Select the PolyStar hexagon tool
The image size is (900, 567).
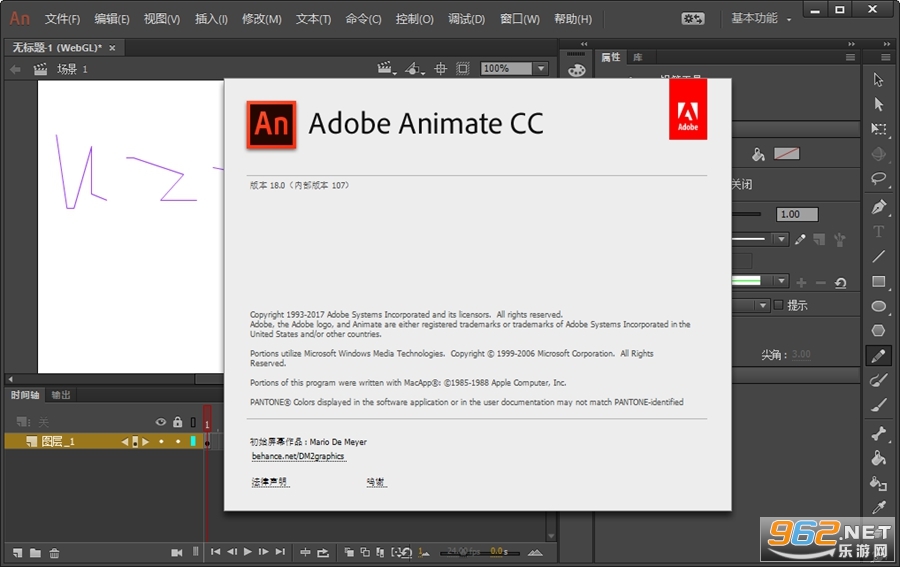(x=878, y=331)
